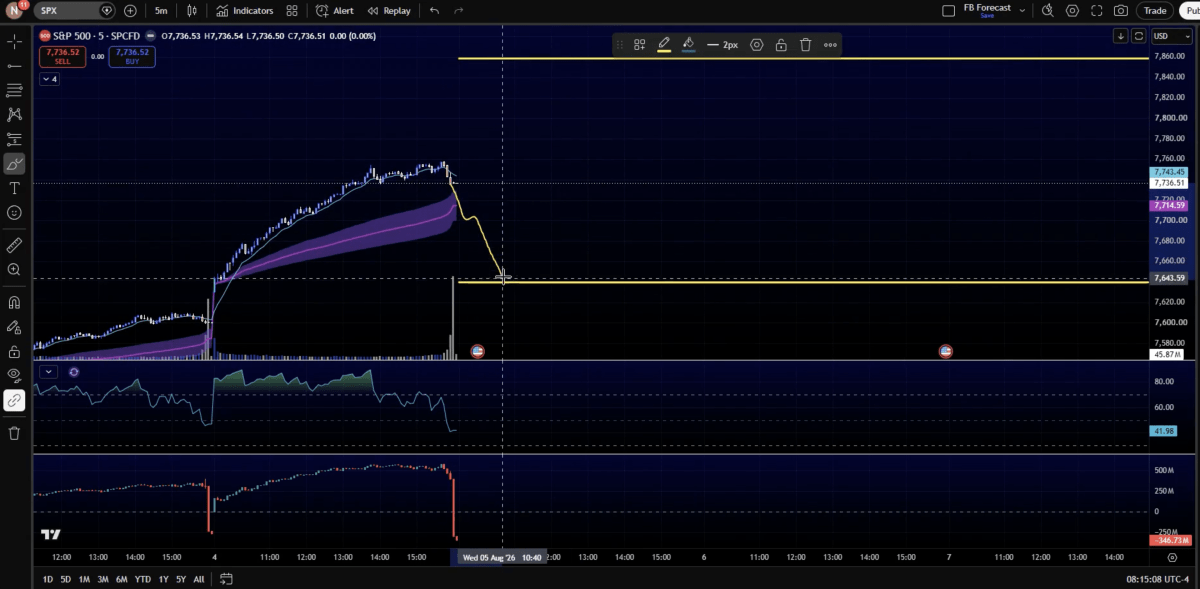
Task: Click the loop icon beside USD selector
Action: coord(1138,36)
